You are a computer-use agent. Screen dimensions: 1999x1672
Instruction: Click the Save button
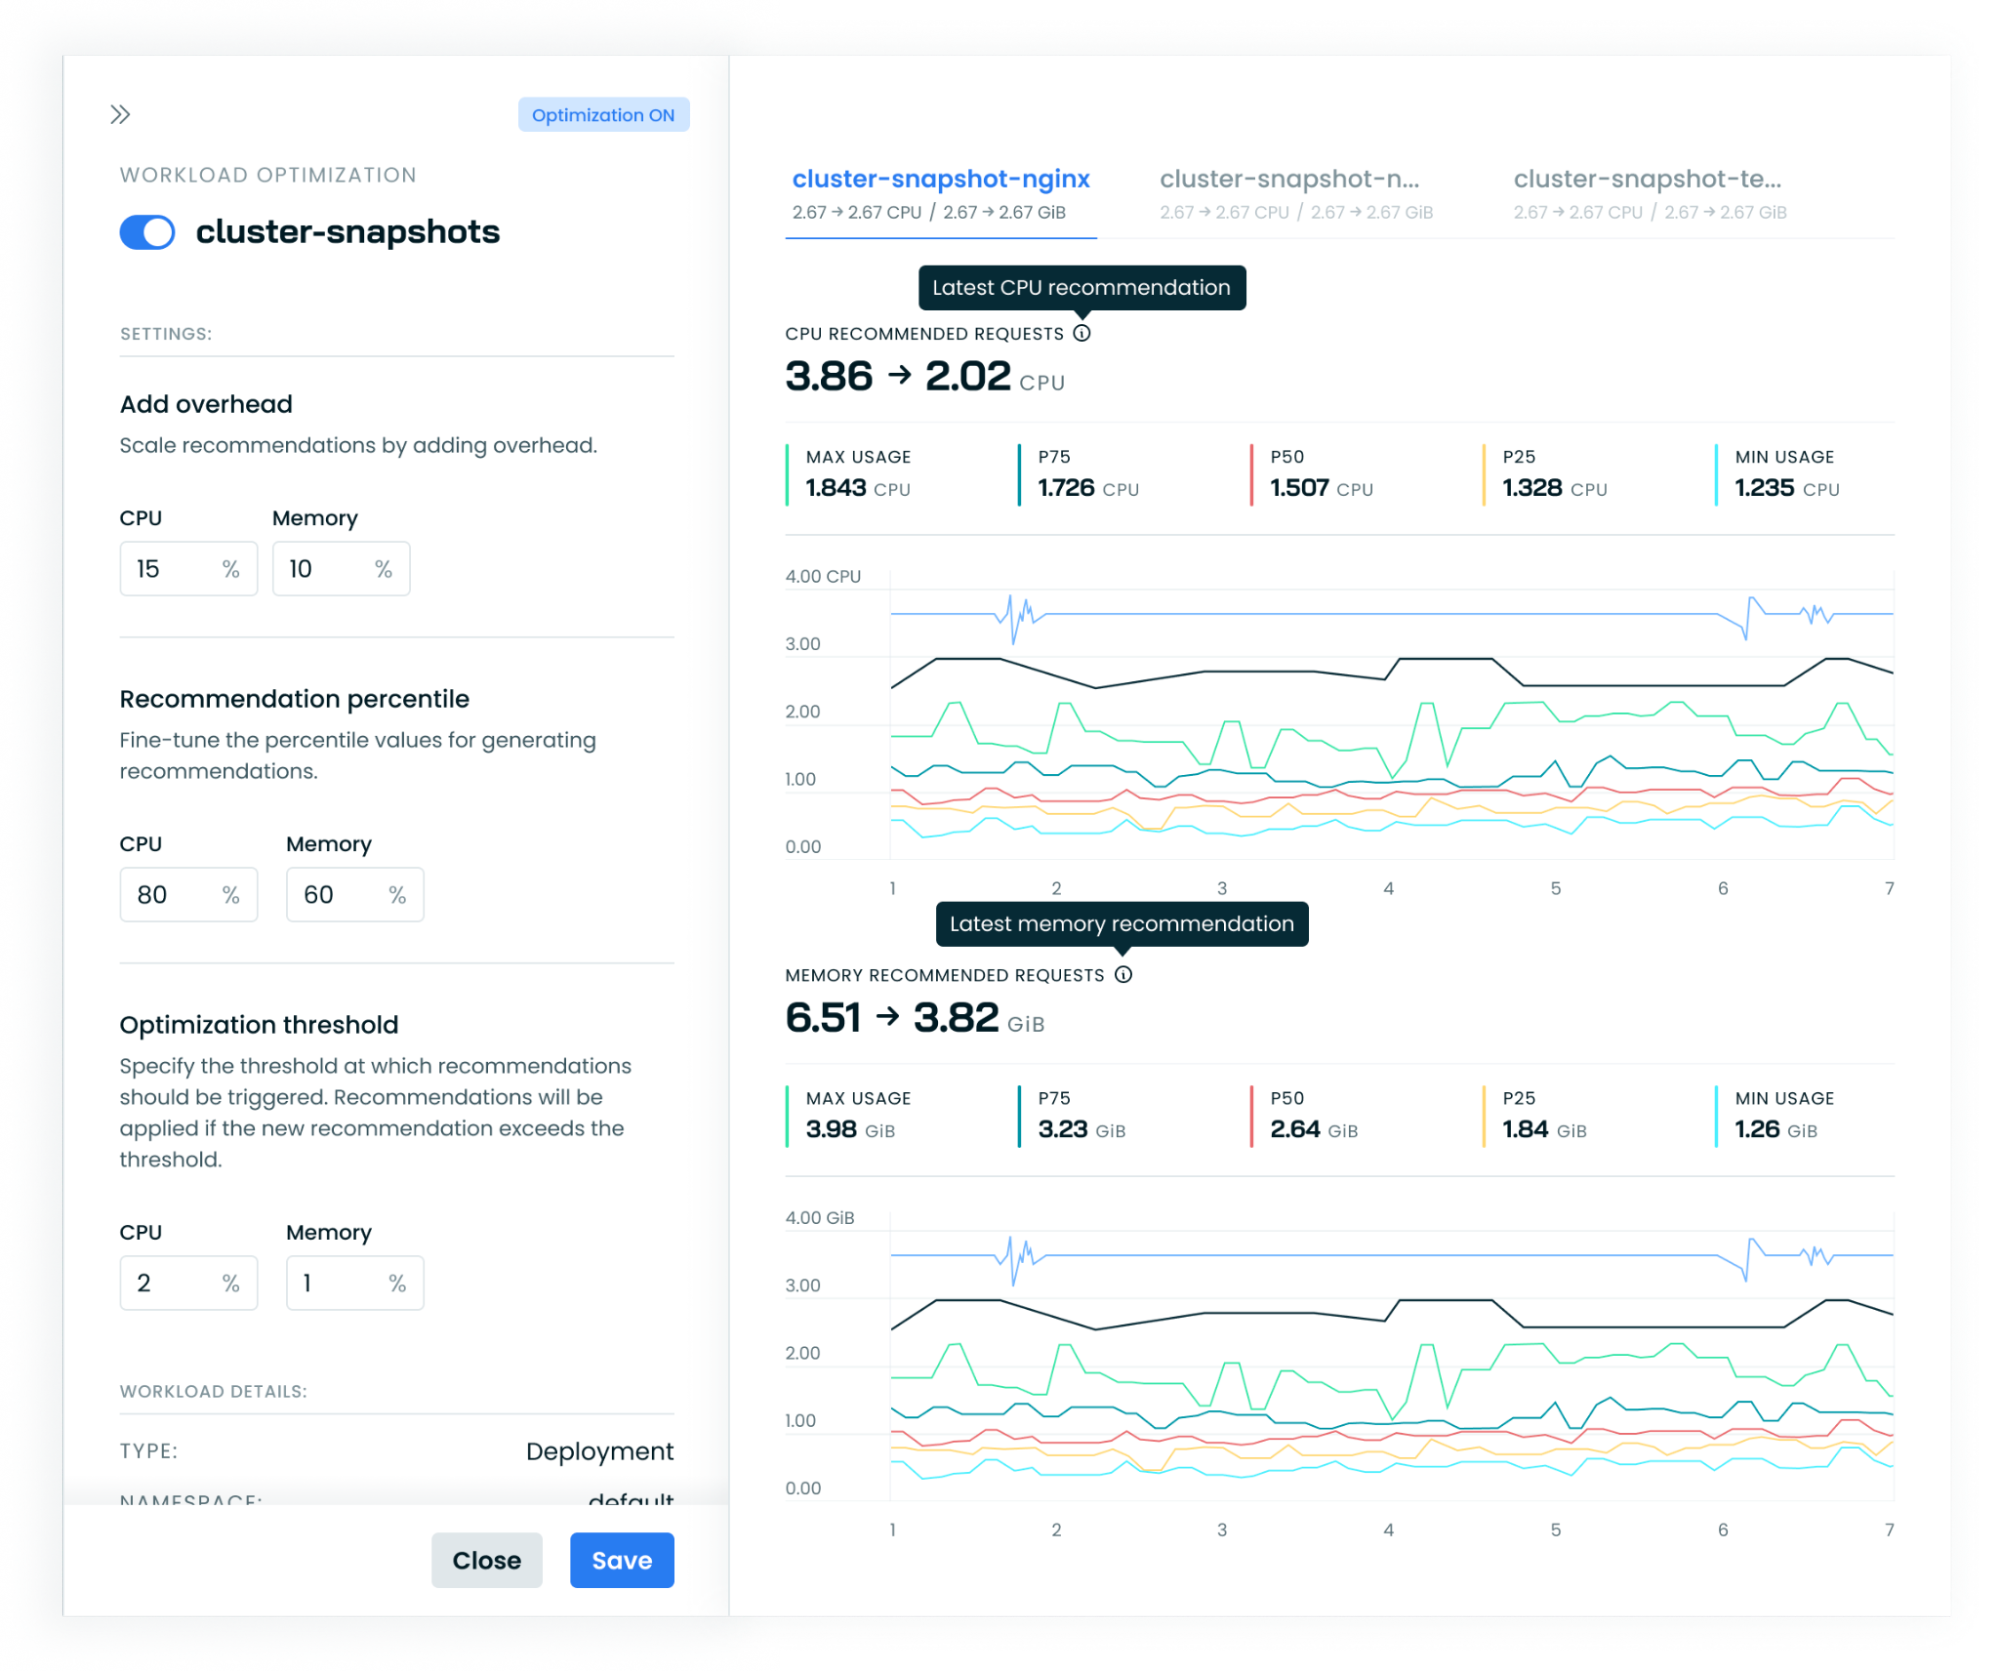tap(621, 1560)
